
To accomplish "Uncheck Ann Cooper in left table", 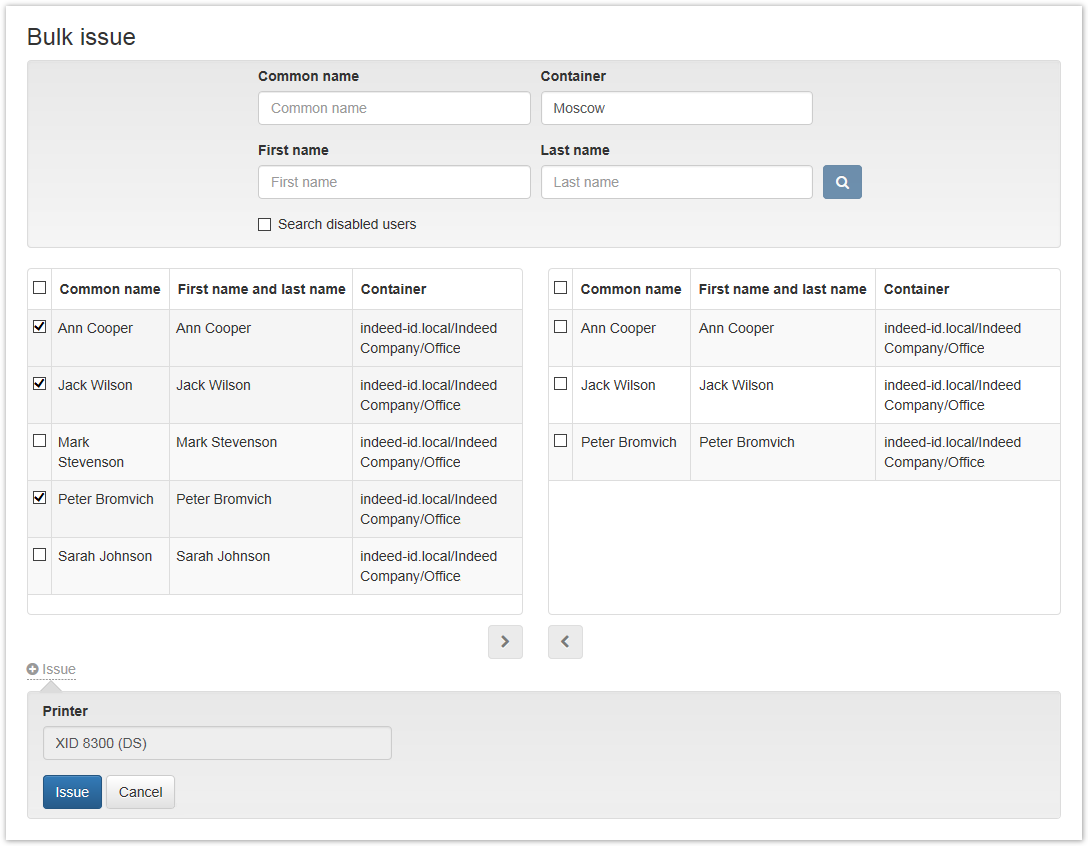I will 40,327.
